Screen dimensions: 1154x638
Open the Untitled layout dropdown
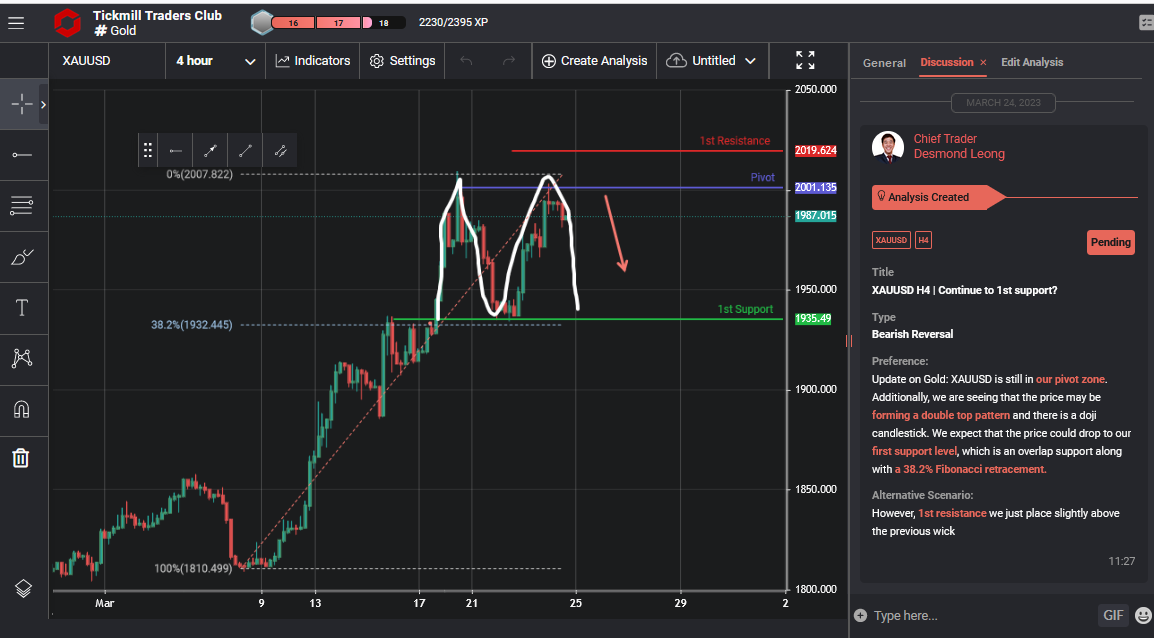pos(712,61)
